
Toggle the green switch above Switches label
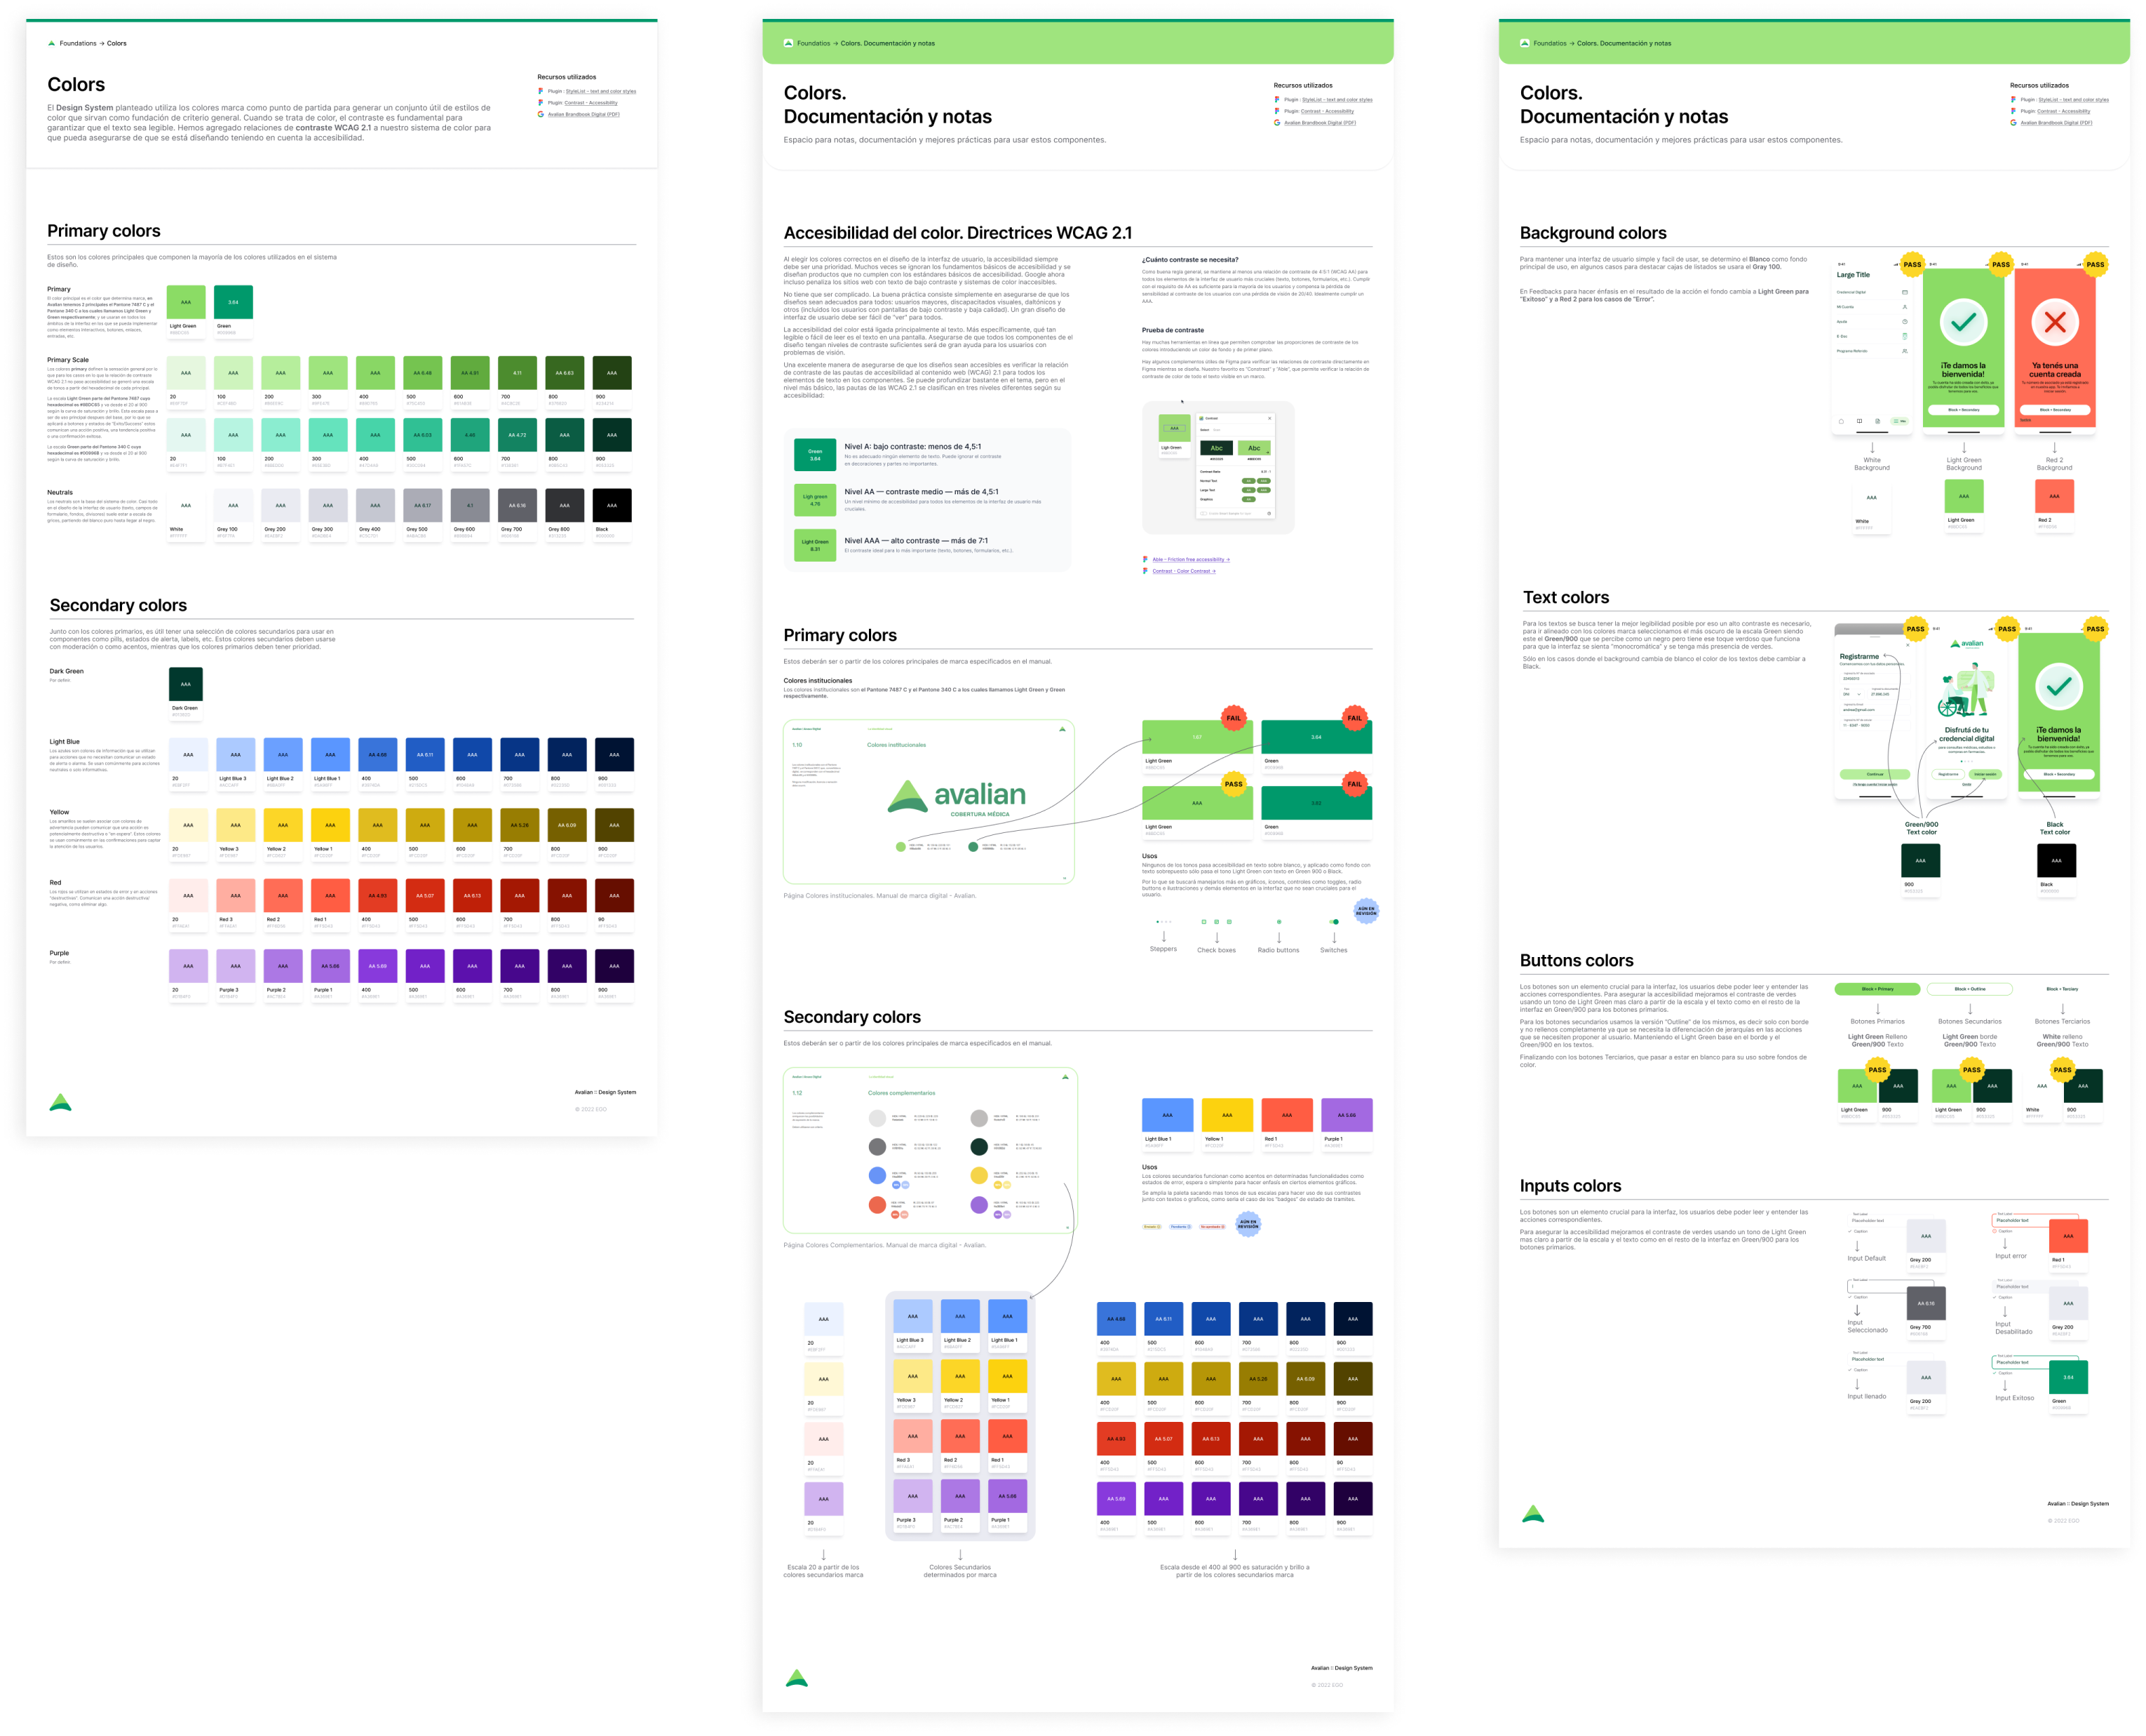pos(1334,921)
